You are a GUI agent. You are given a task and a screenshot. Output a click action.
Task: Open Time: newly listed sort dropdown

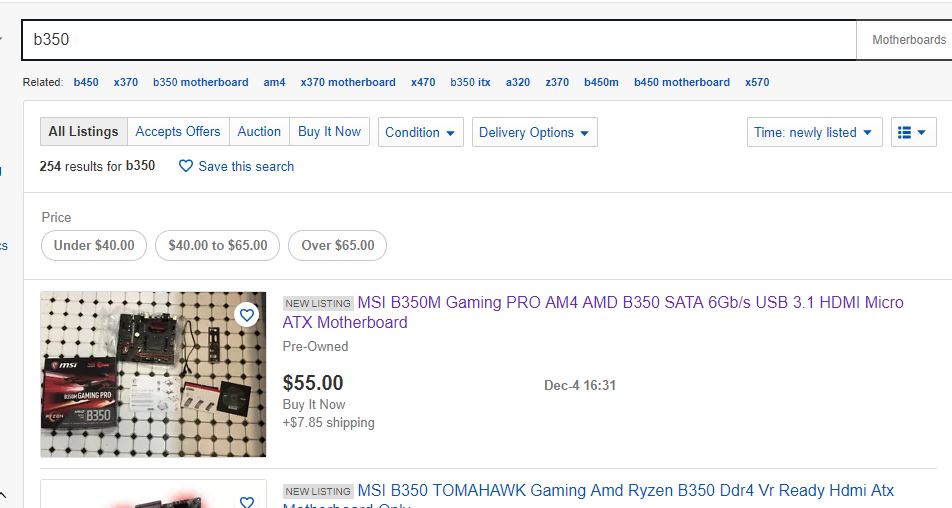[814, 132]
